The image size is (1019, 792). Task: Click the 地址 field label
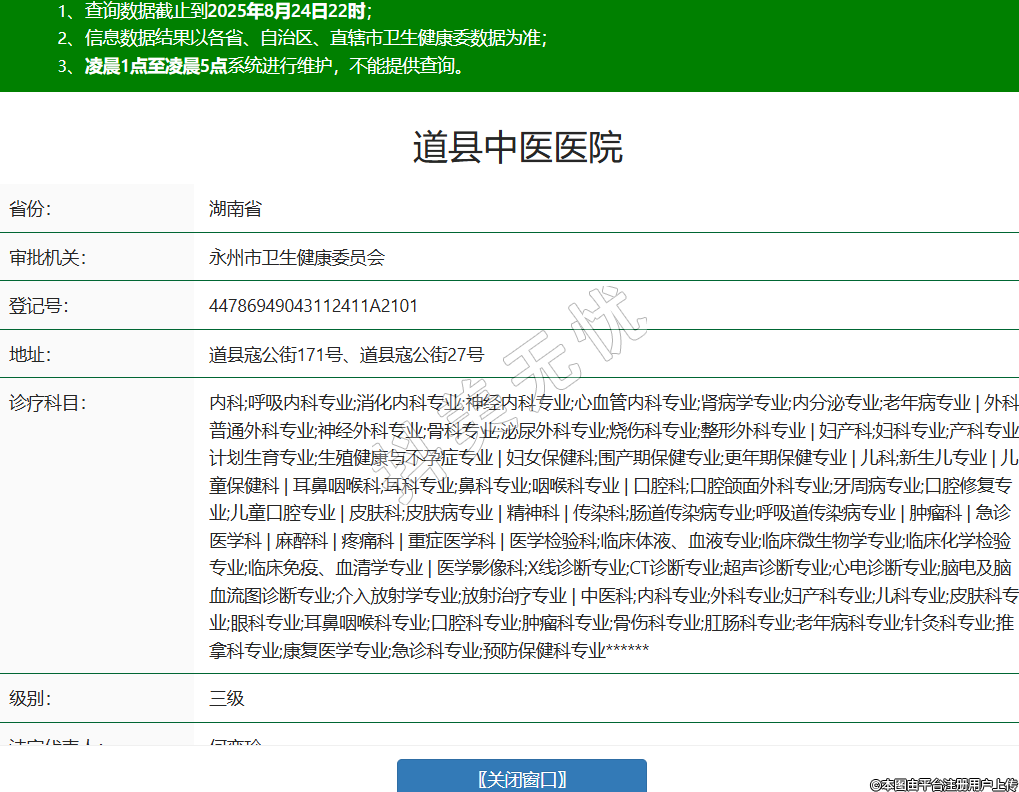[30, 354]
